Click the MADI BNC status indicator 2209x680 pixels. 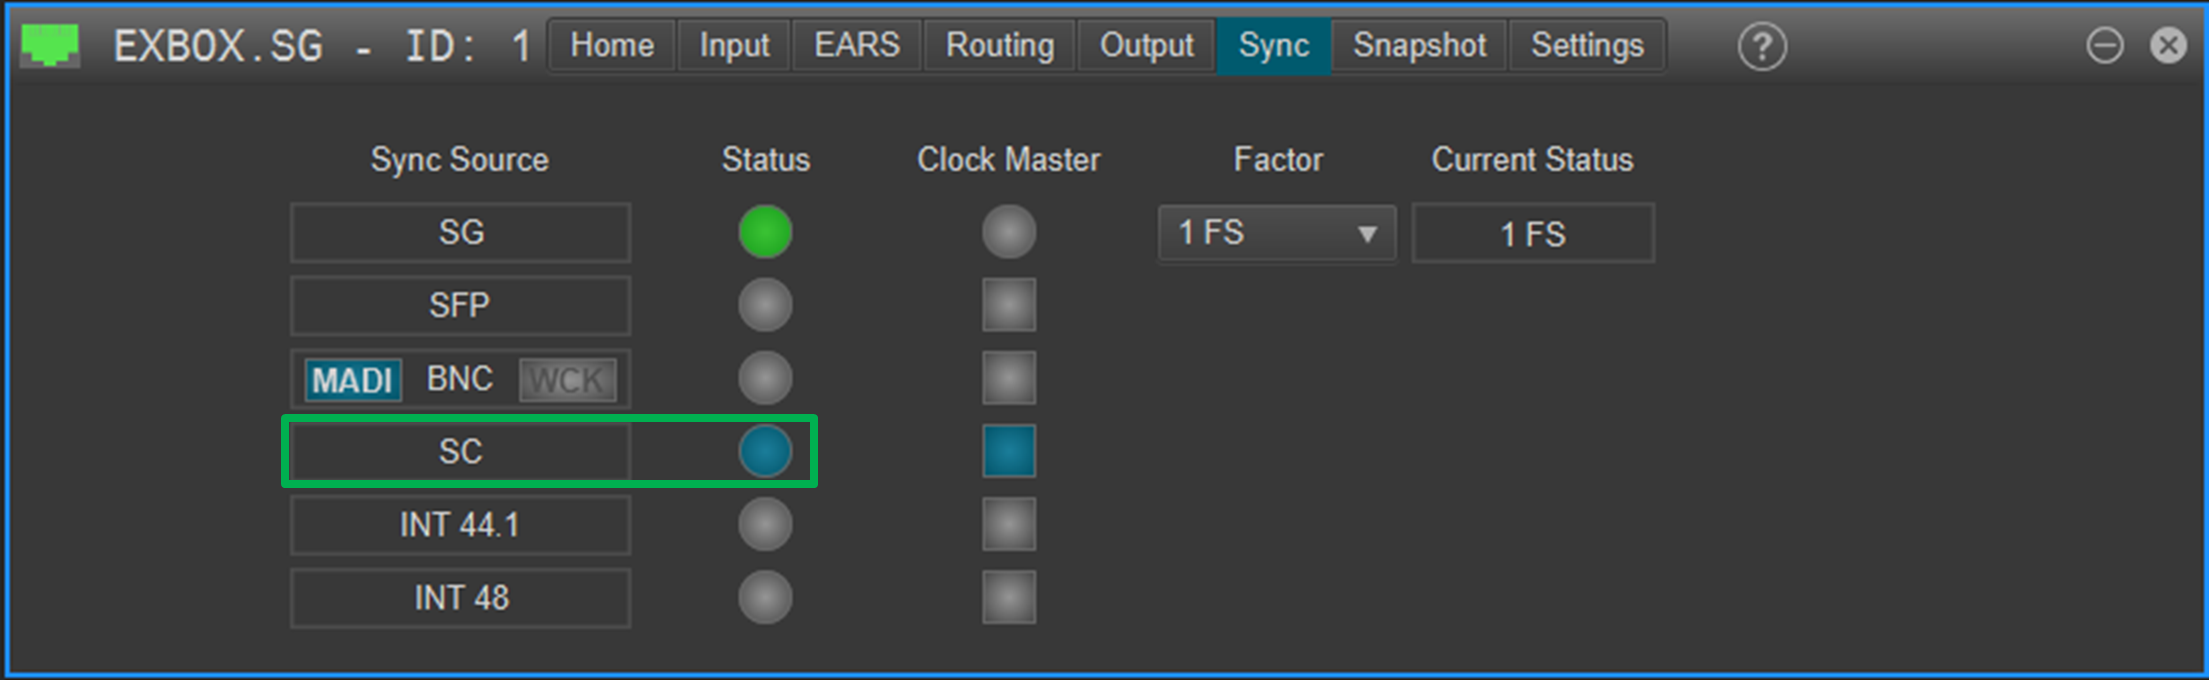click(765, 378)
